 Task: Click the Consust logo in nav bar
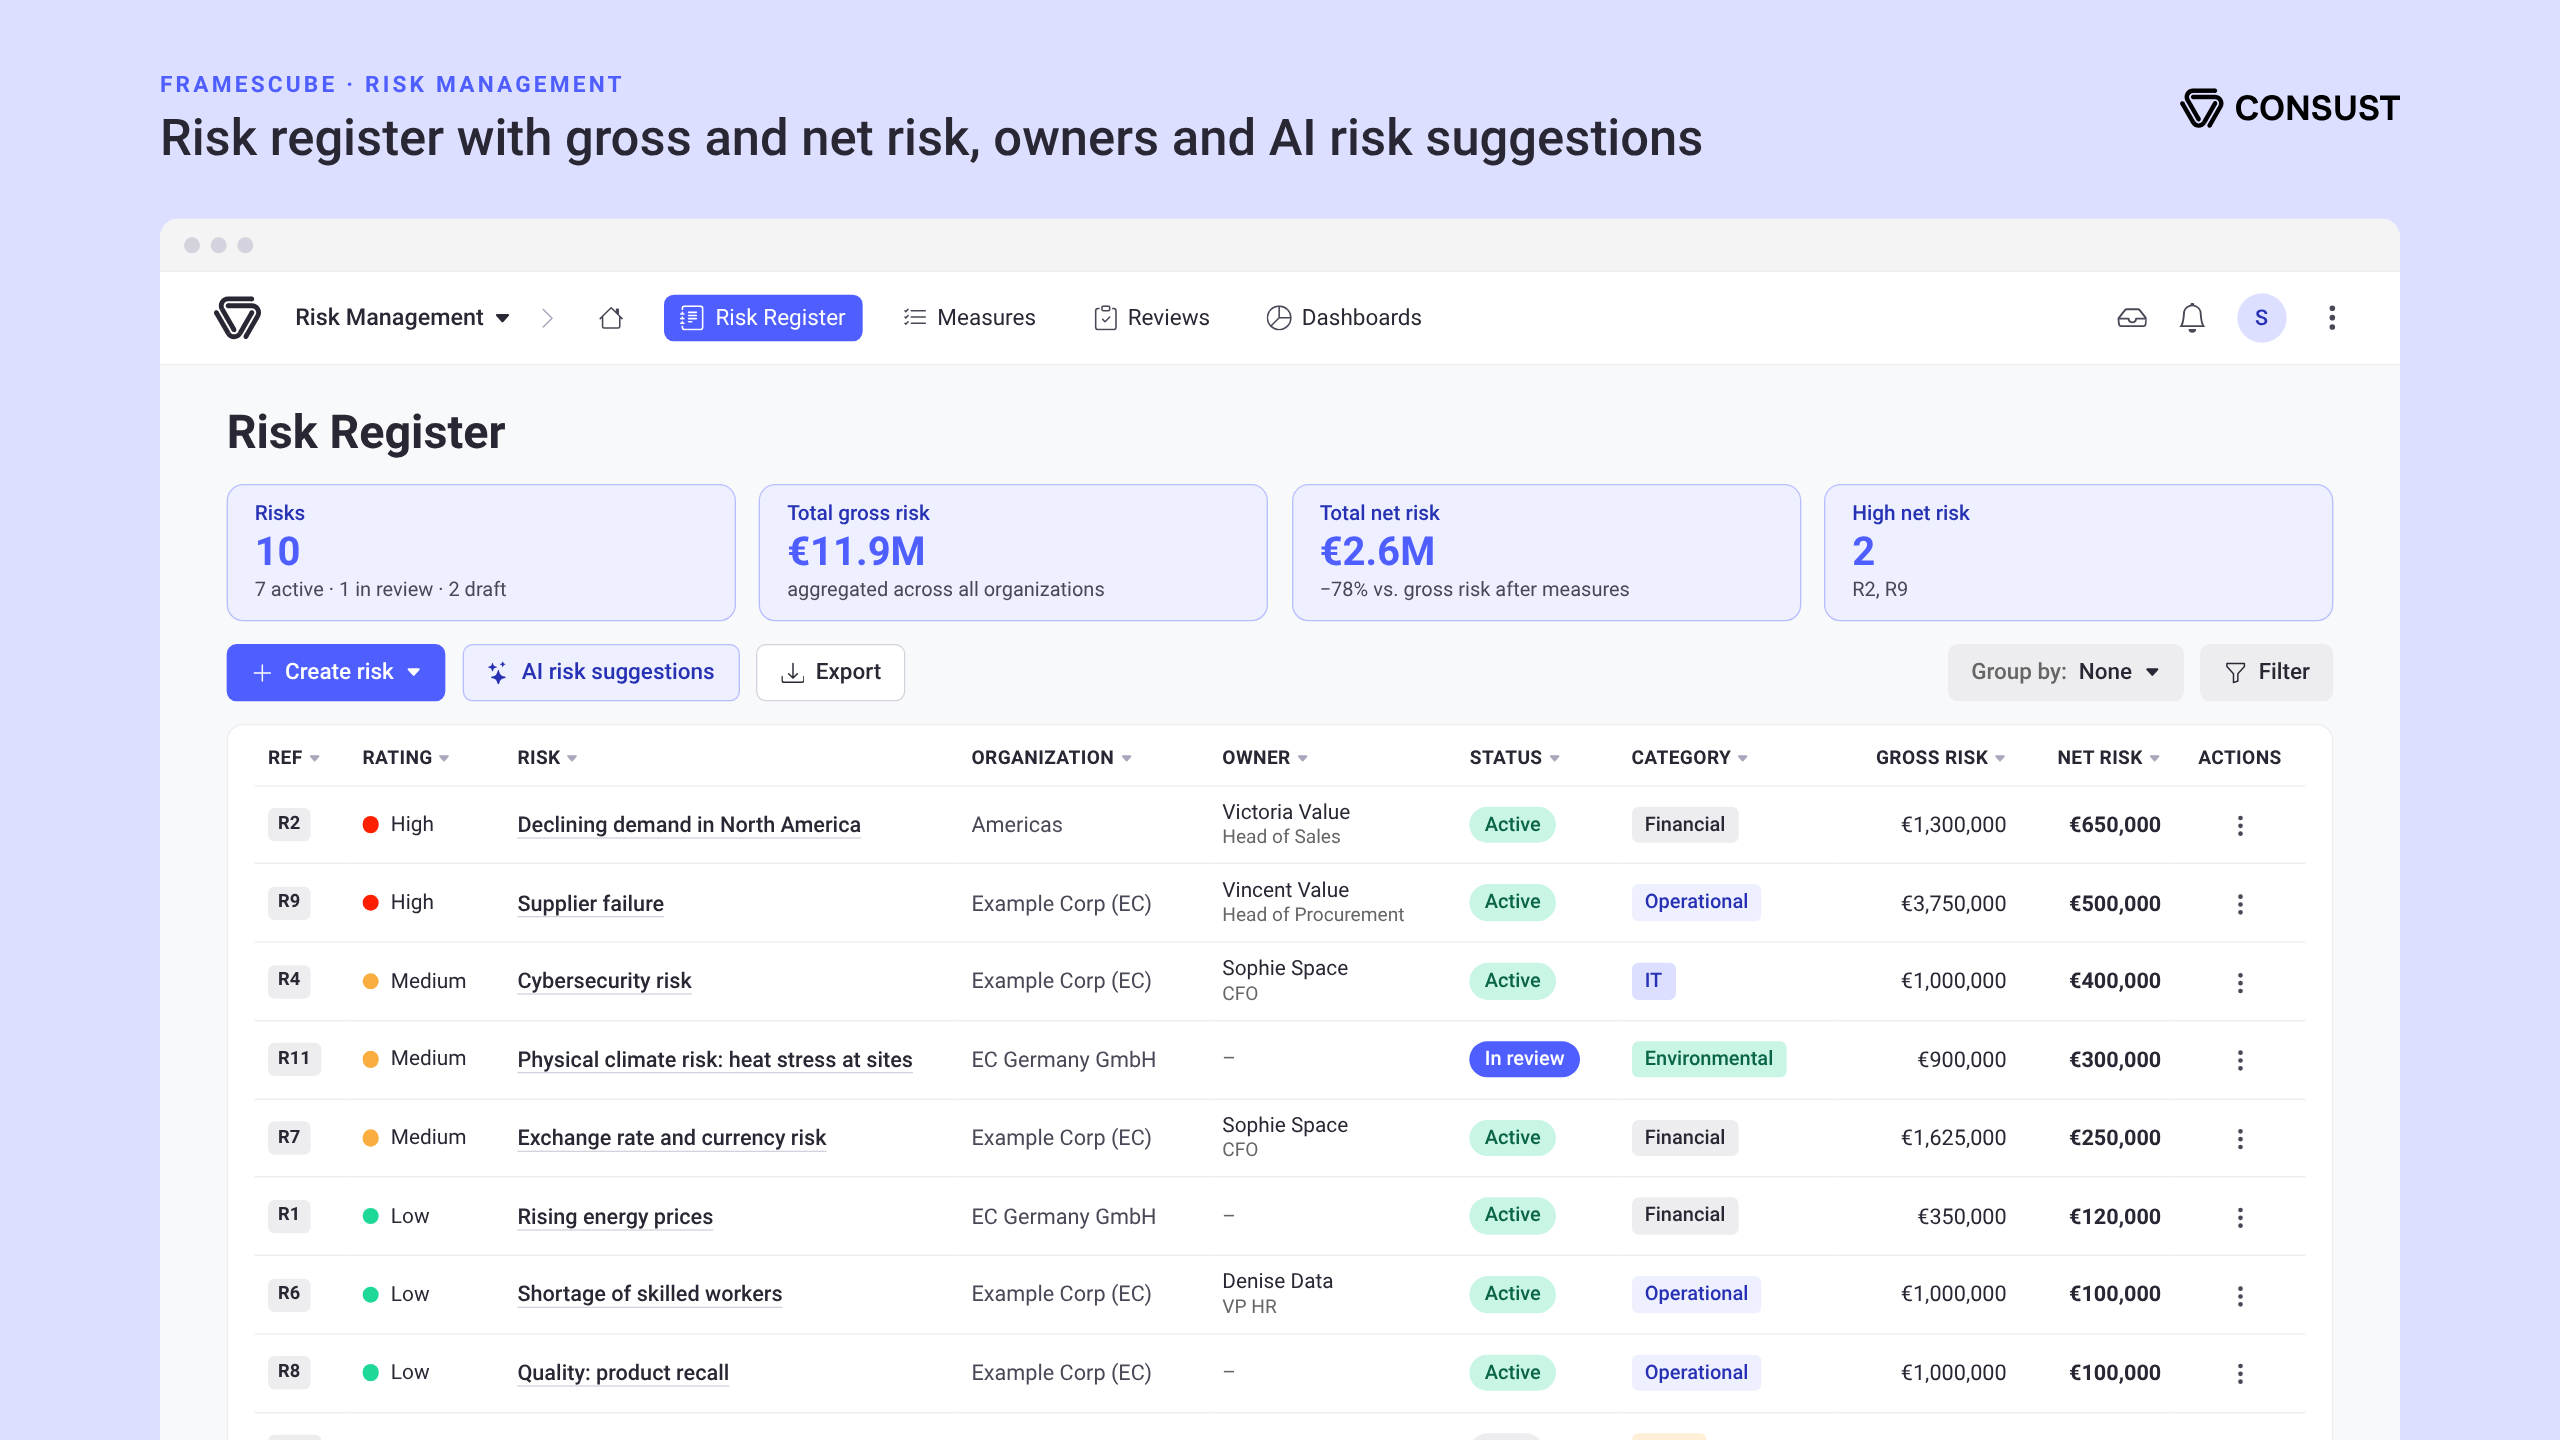(x=238, y=318)
